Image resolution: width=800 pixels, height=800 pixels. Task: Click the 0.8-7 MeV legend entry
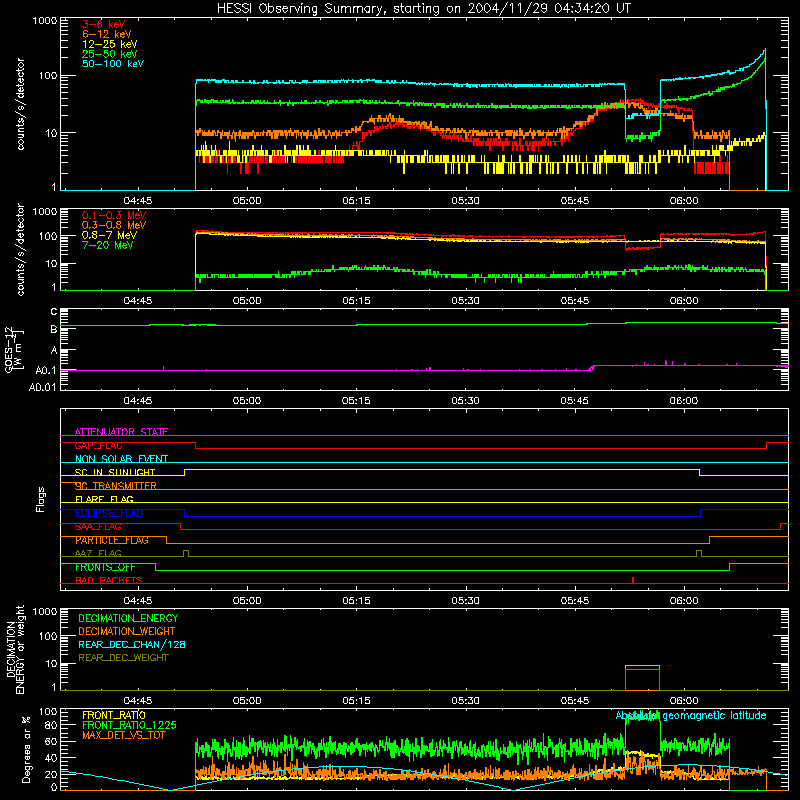pyautogui.click(x=109, y=235)
